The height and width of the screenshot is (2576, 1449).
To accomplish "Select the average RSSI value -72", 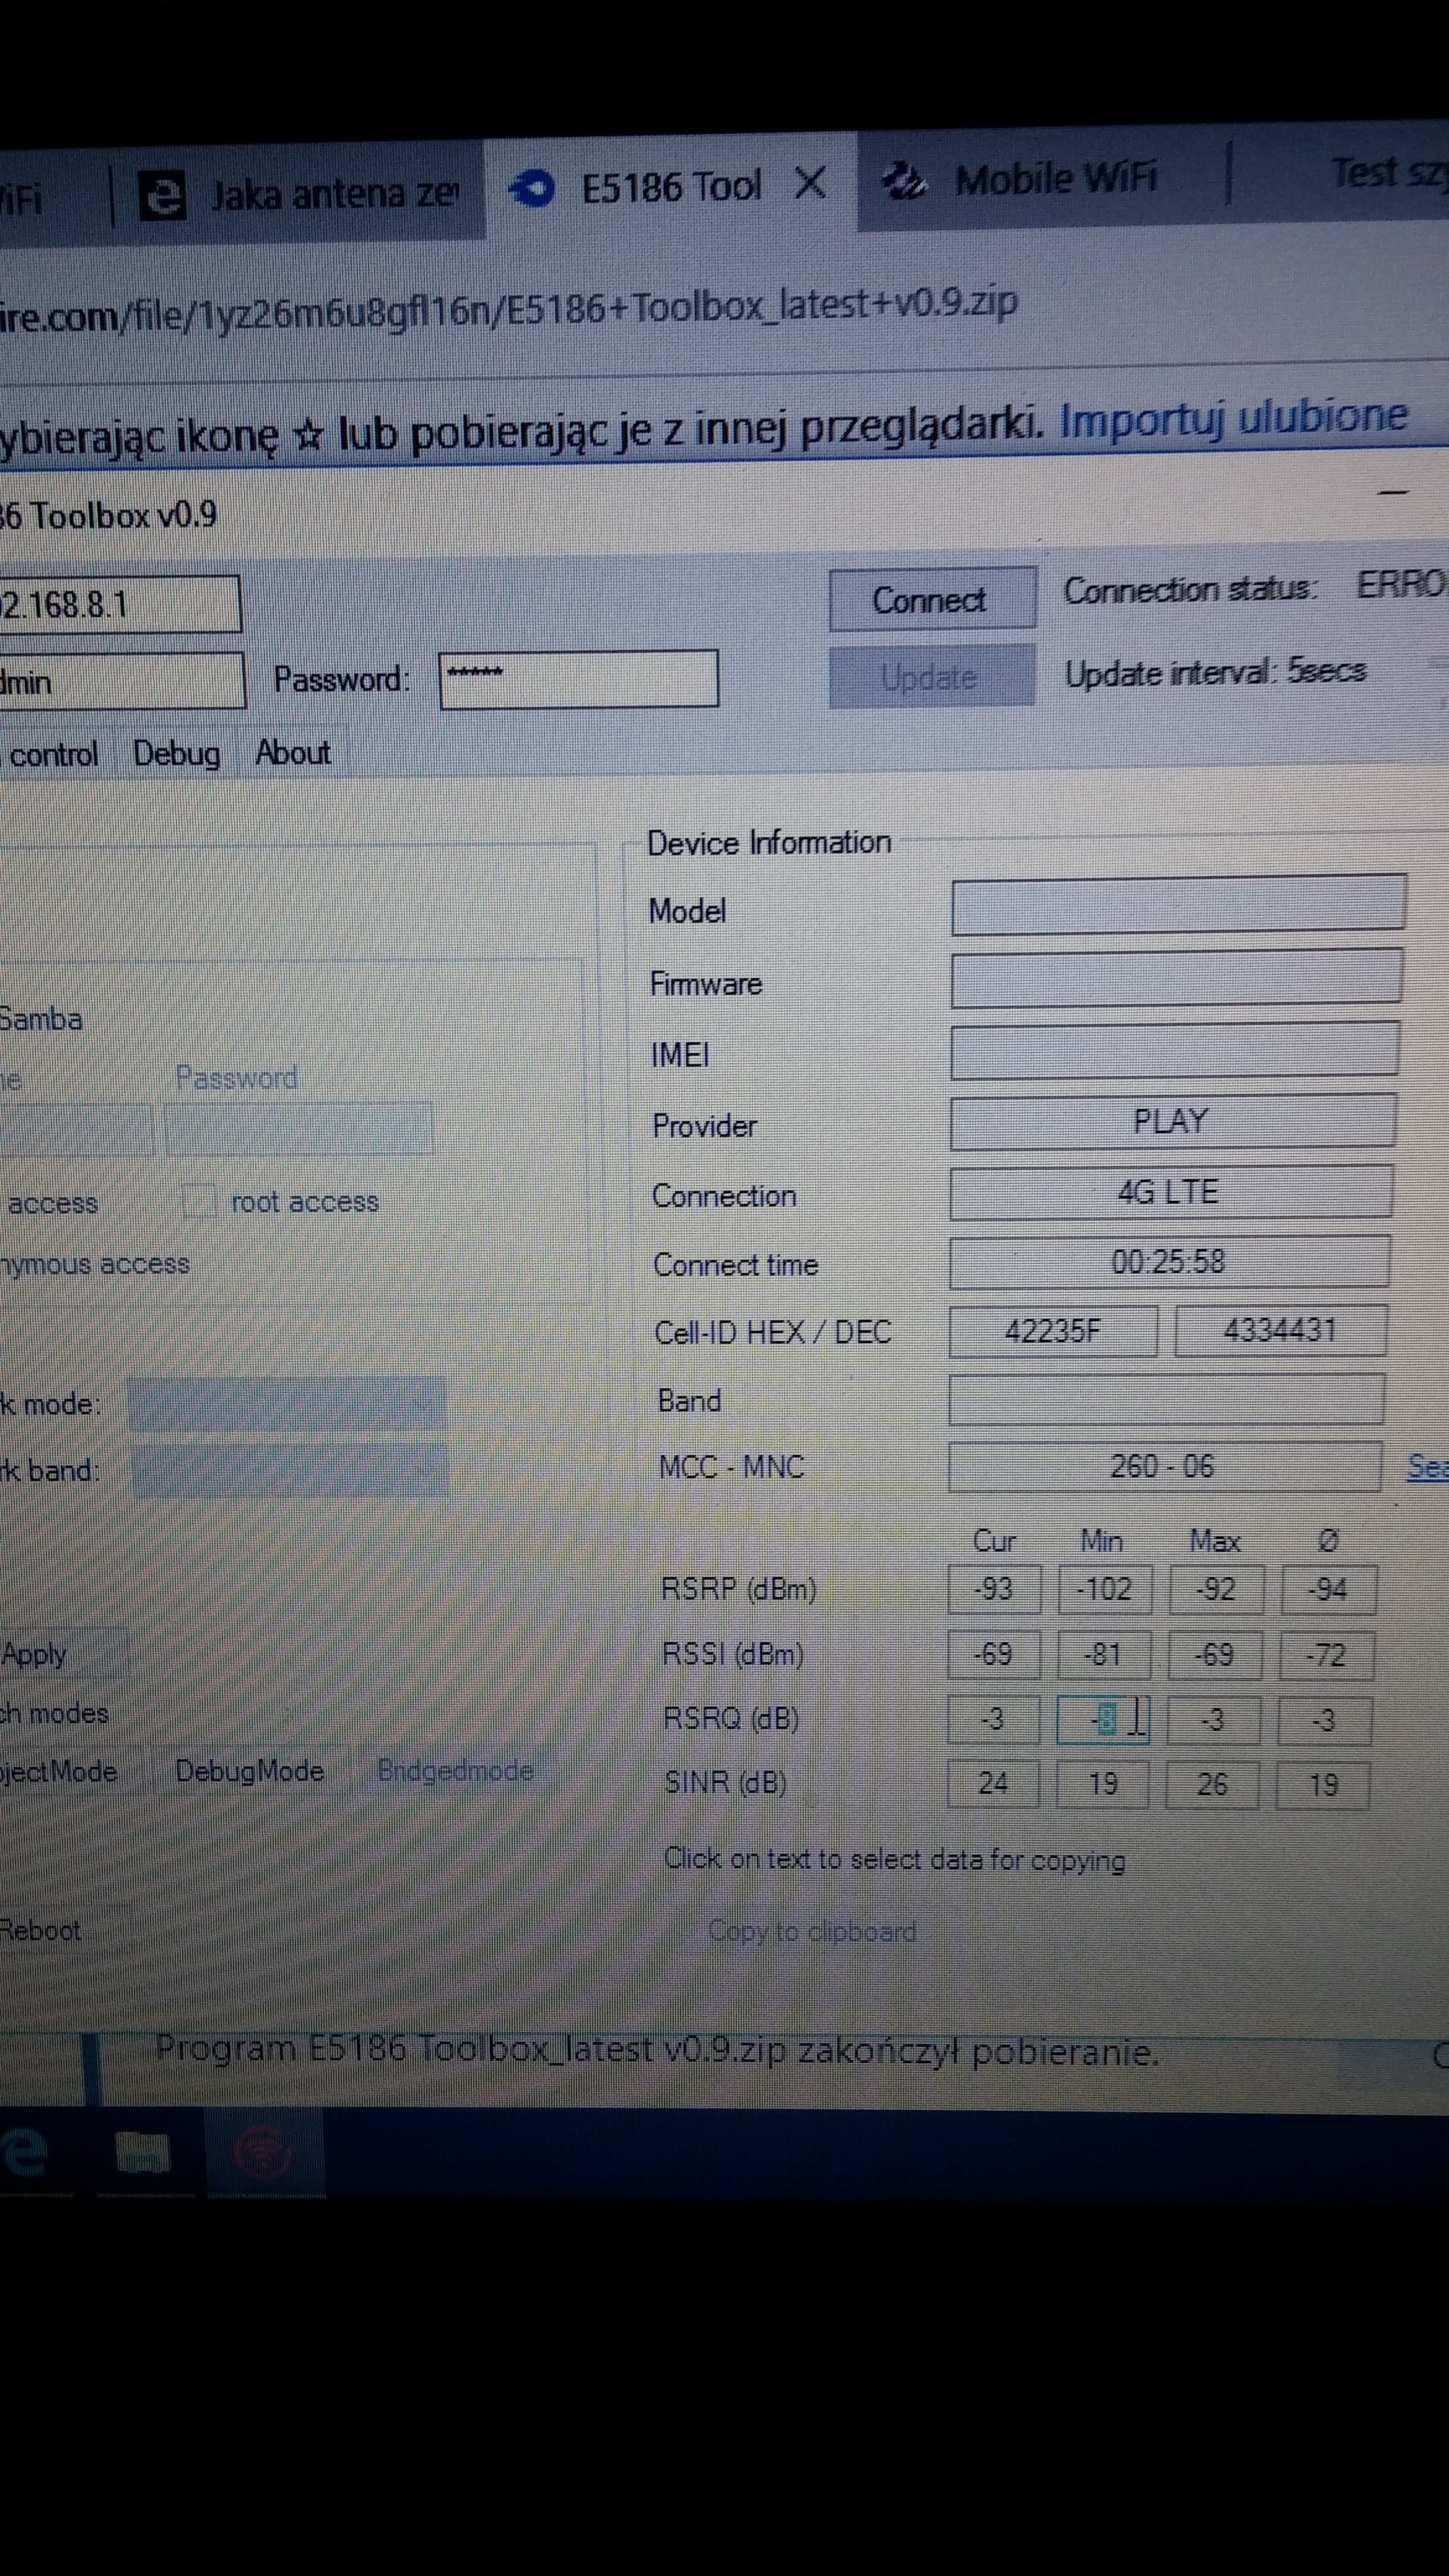I will 1326,1655.
